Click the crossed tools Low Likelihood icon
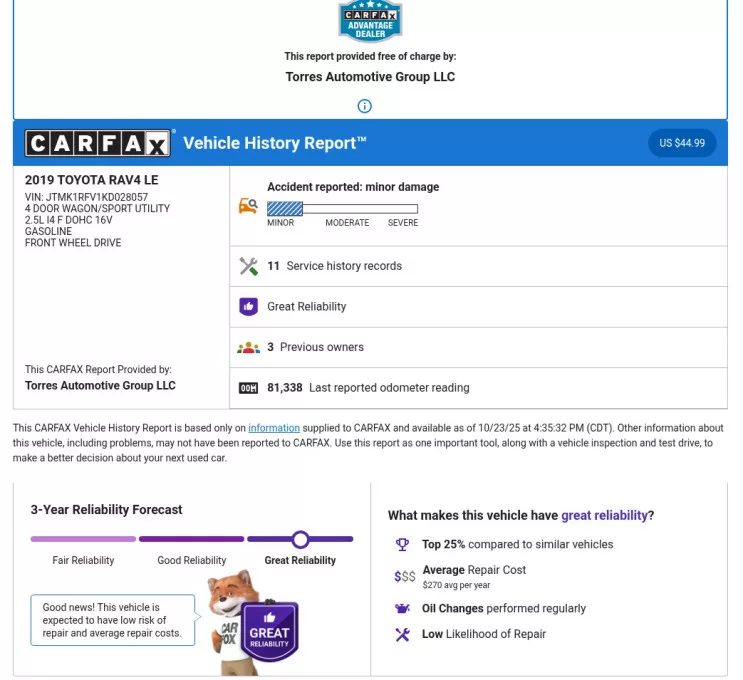Image resolution: width=743 pixels, height=680 pixels. coord(403,634)
